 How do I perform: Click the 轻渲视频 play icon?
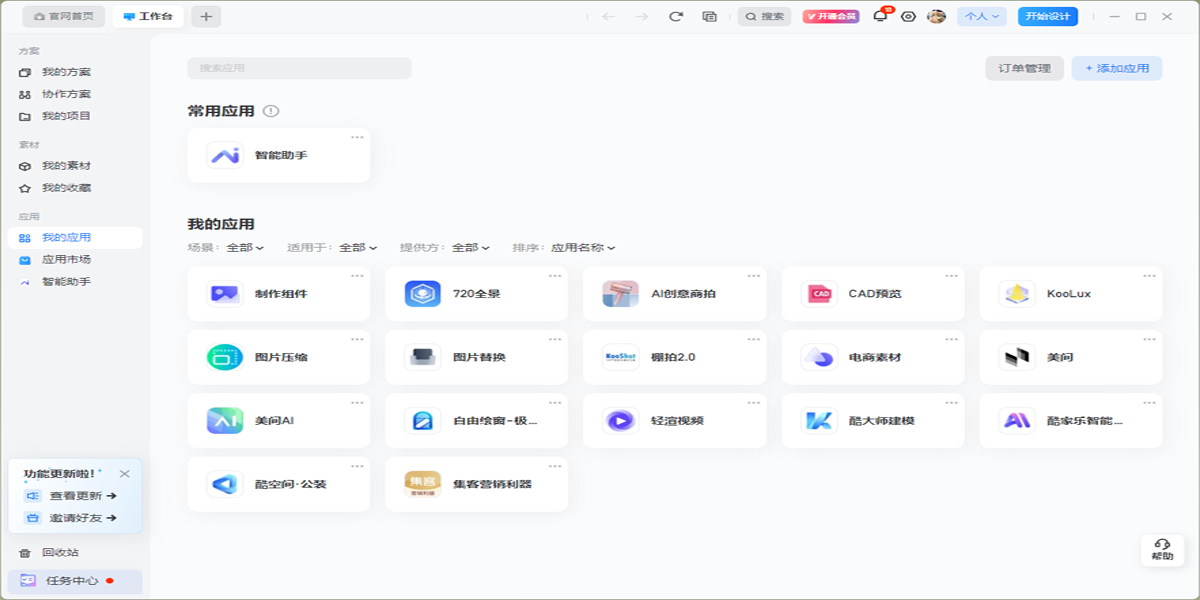pos(620,421)
